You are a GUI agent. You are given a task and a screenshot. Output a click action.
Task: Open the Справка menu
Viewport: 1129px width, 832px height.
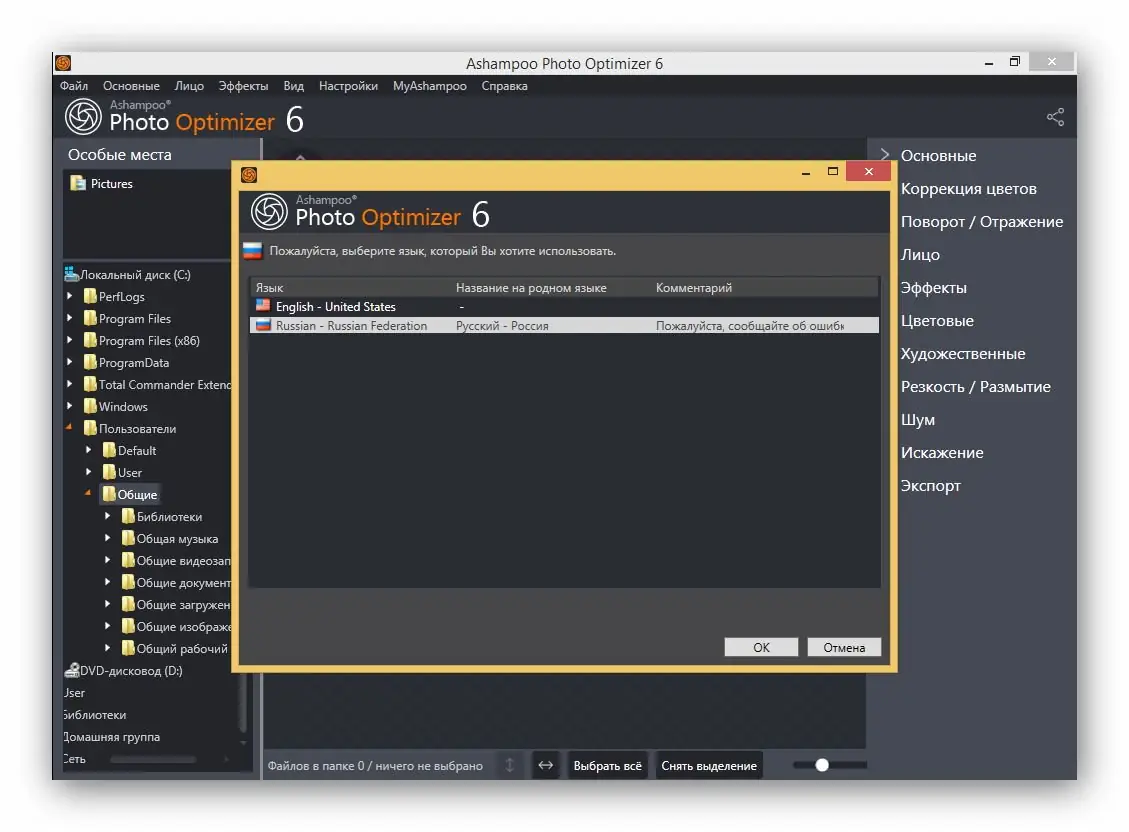click(505, 86)
